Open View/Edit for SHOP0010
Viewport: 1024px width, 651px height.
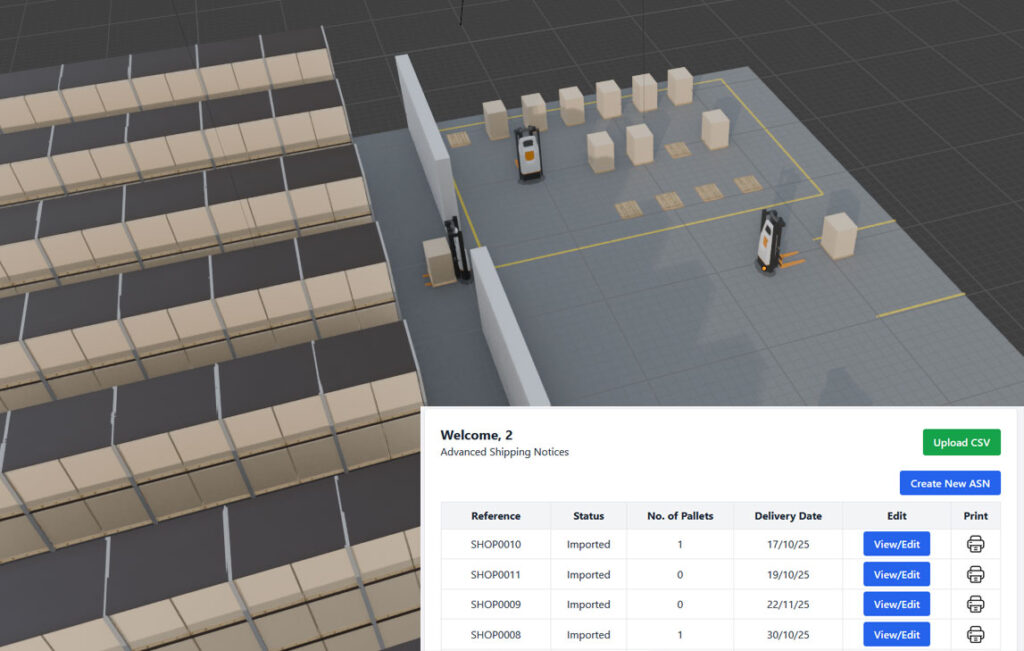895,543
